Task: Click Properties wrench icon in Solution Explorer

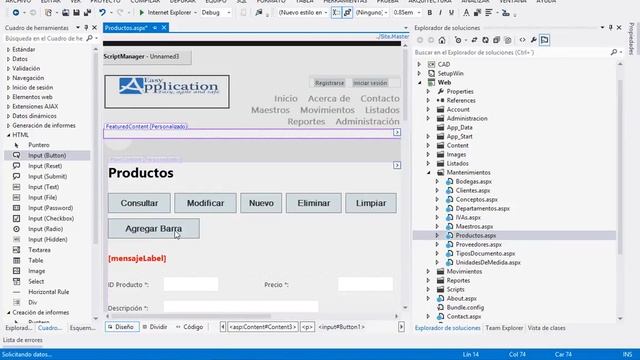Action: point(533,40)
